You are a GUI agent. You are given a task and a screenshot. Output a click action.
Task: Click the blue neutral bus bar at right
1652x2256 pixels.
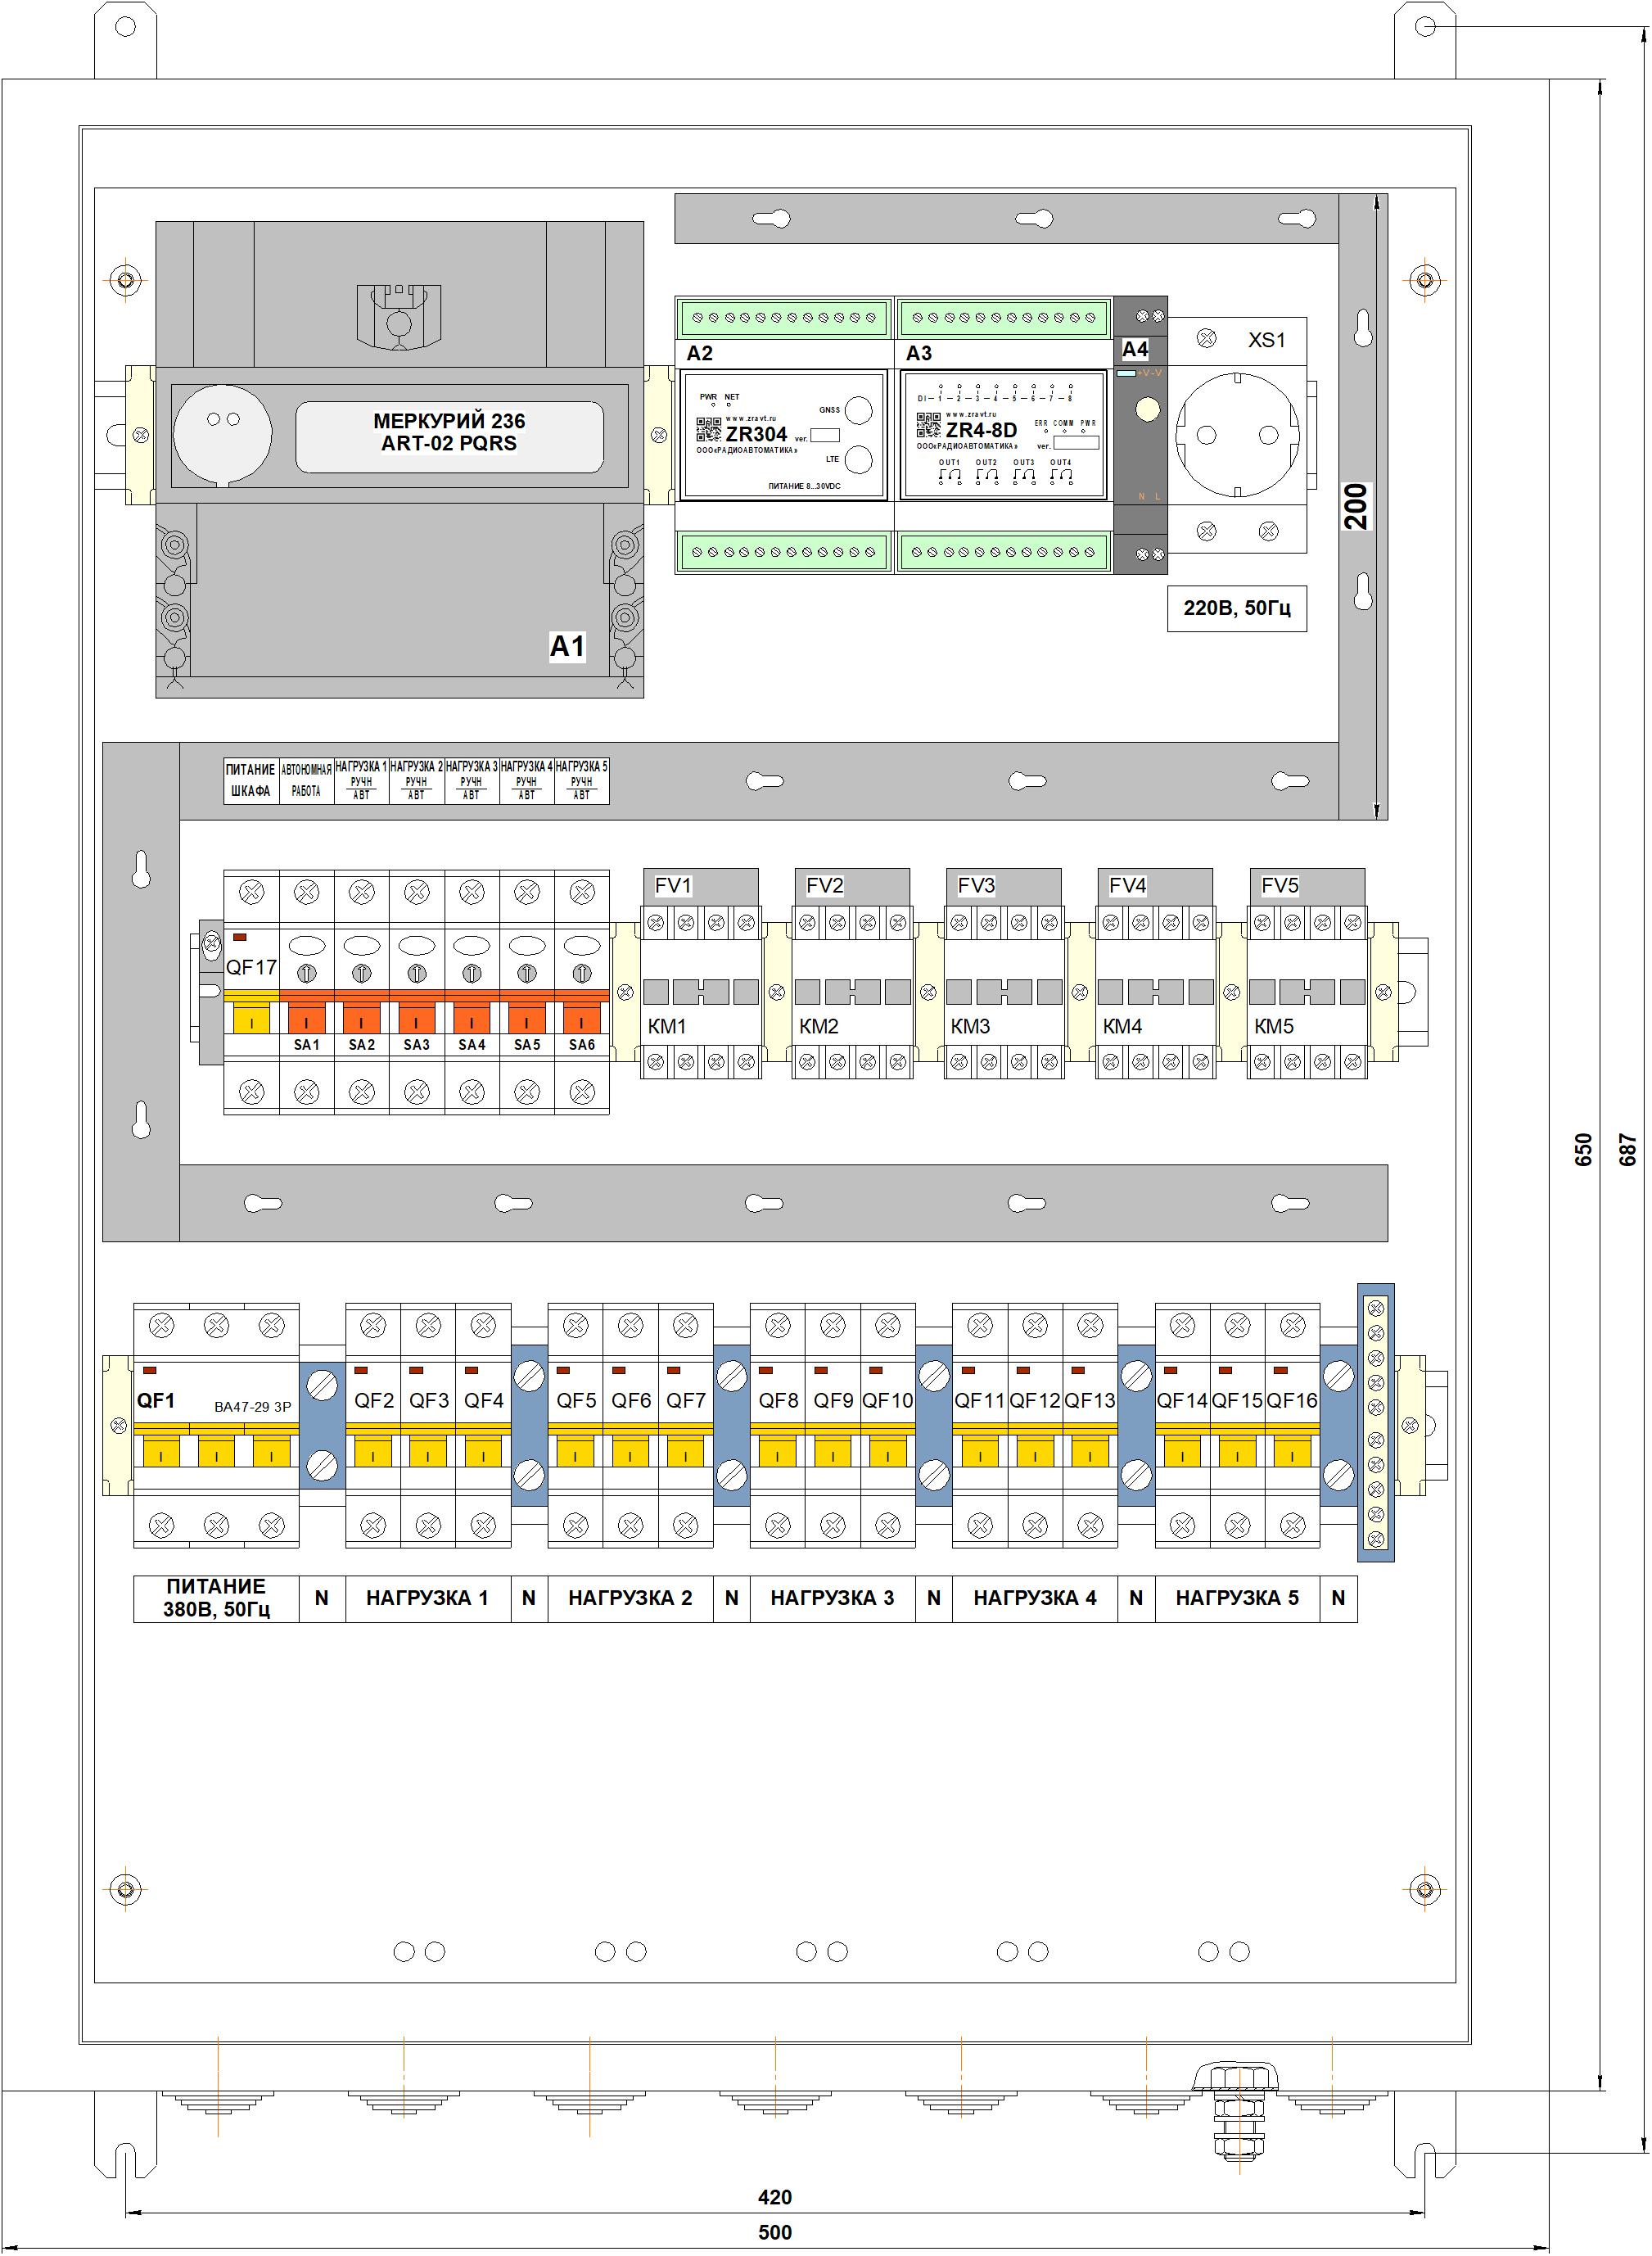pyautogui.click(x=1375, y=1423)
